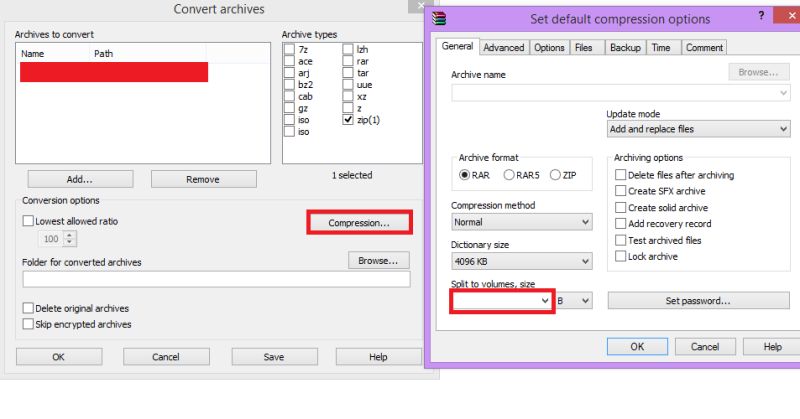Enable Lock archive option
Screen dimensions: 800x419
[x=620, y=256]
